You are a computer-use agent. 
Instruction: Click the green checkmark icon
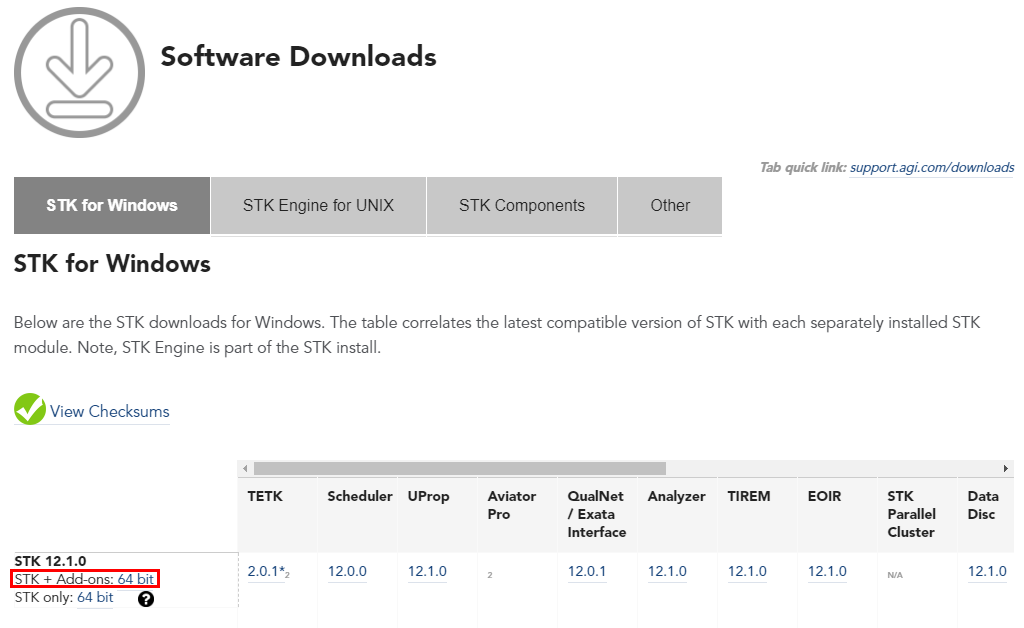[30, 410]
